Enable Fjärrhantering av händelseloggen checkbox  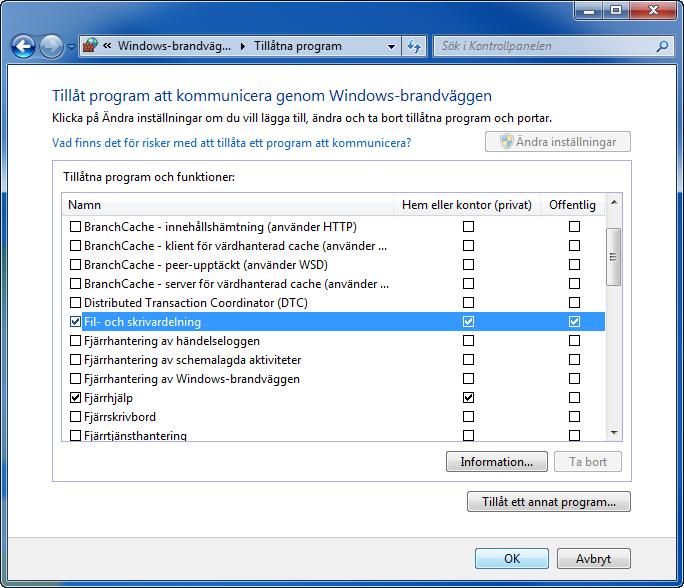[x=75, y=341]
